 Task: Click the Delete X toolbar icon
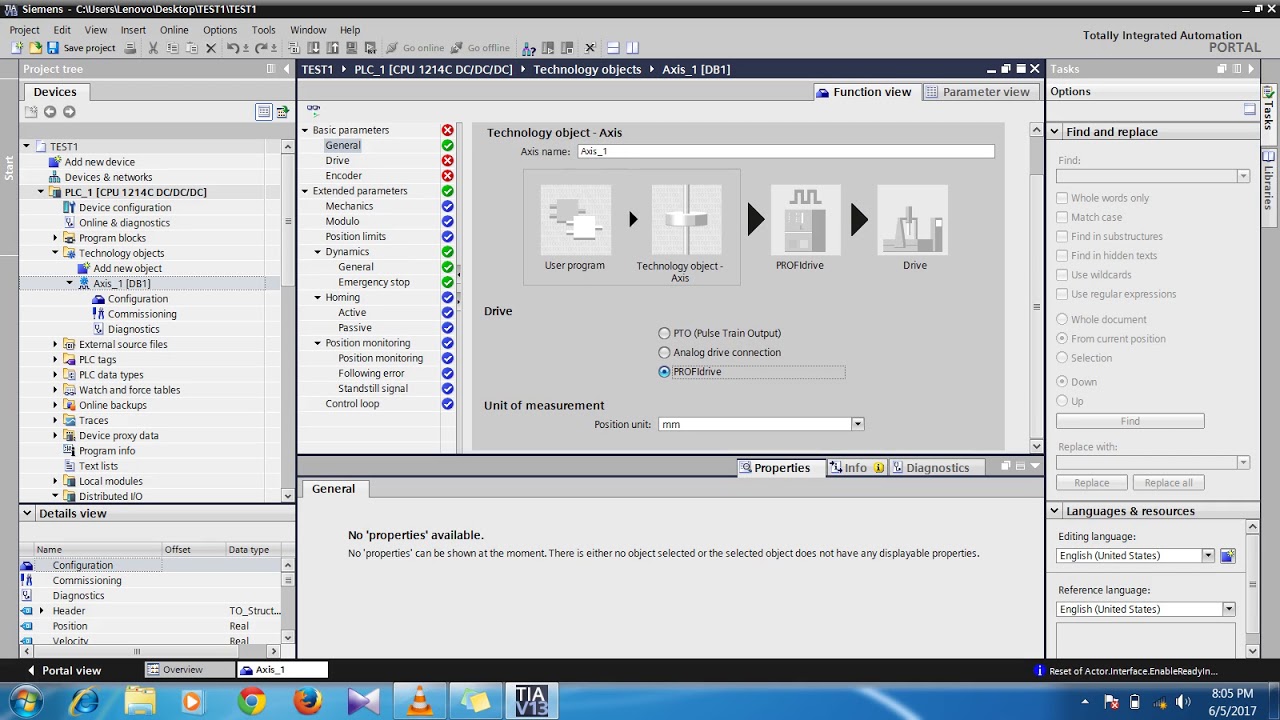(x=210, y=48)
